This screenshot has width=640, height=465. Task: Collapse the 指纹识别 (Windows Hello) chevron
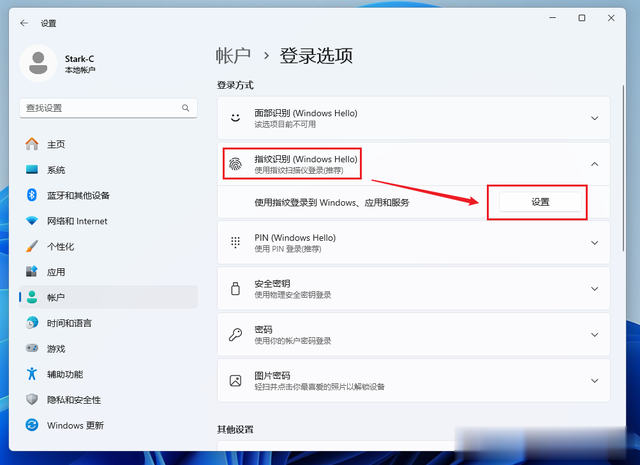[595, 164]
